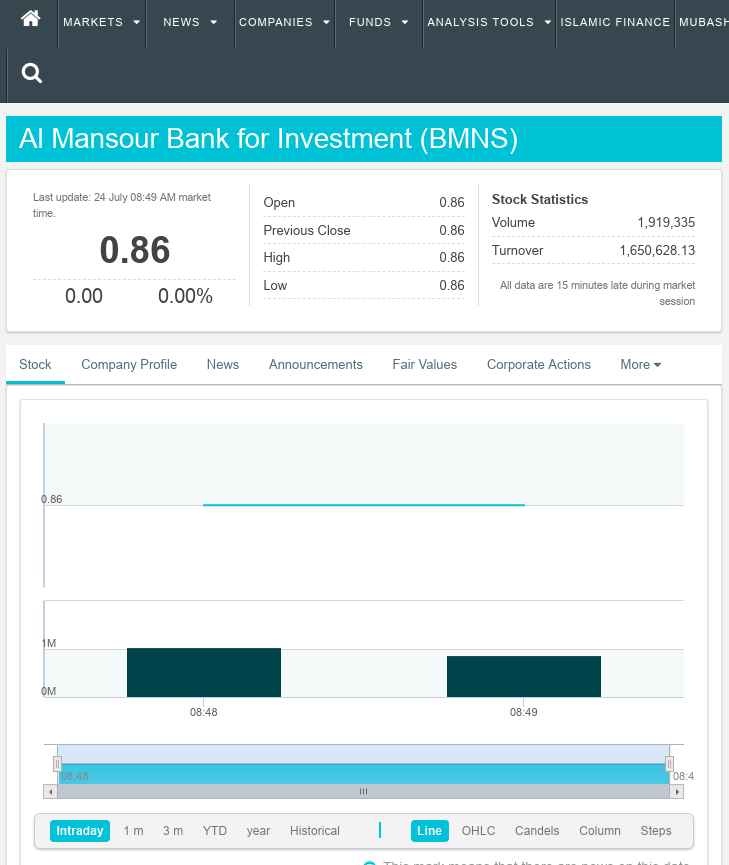Switch chart type to Steps
The image size is (729, 865).
(656, 831)
